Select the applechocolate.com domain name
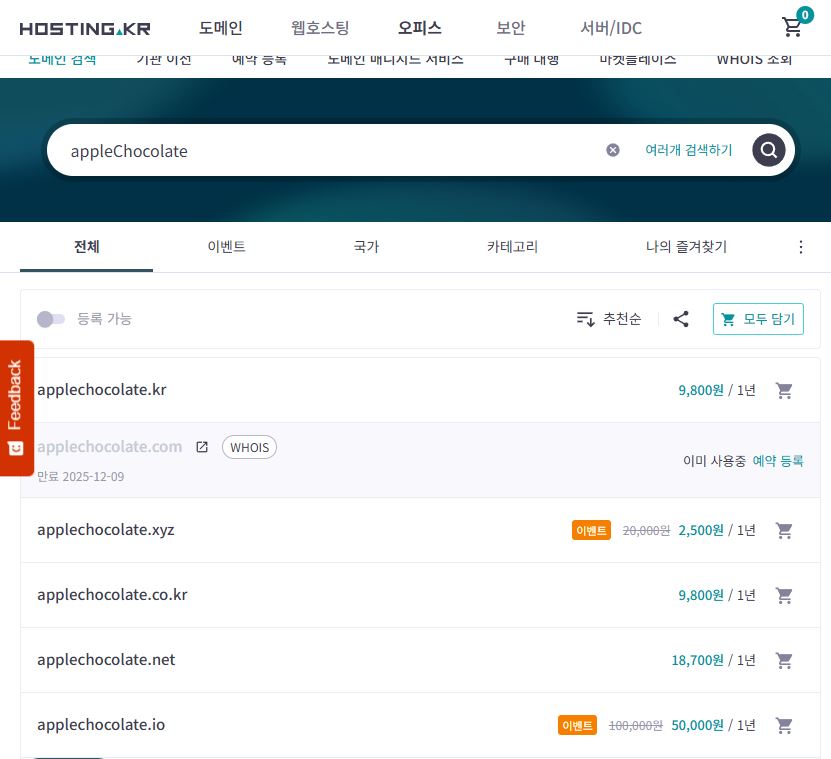Image resolution: width=831 pixels, height=759 pixels. [x=110, y=447]
